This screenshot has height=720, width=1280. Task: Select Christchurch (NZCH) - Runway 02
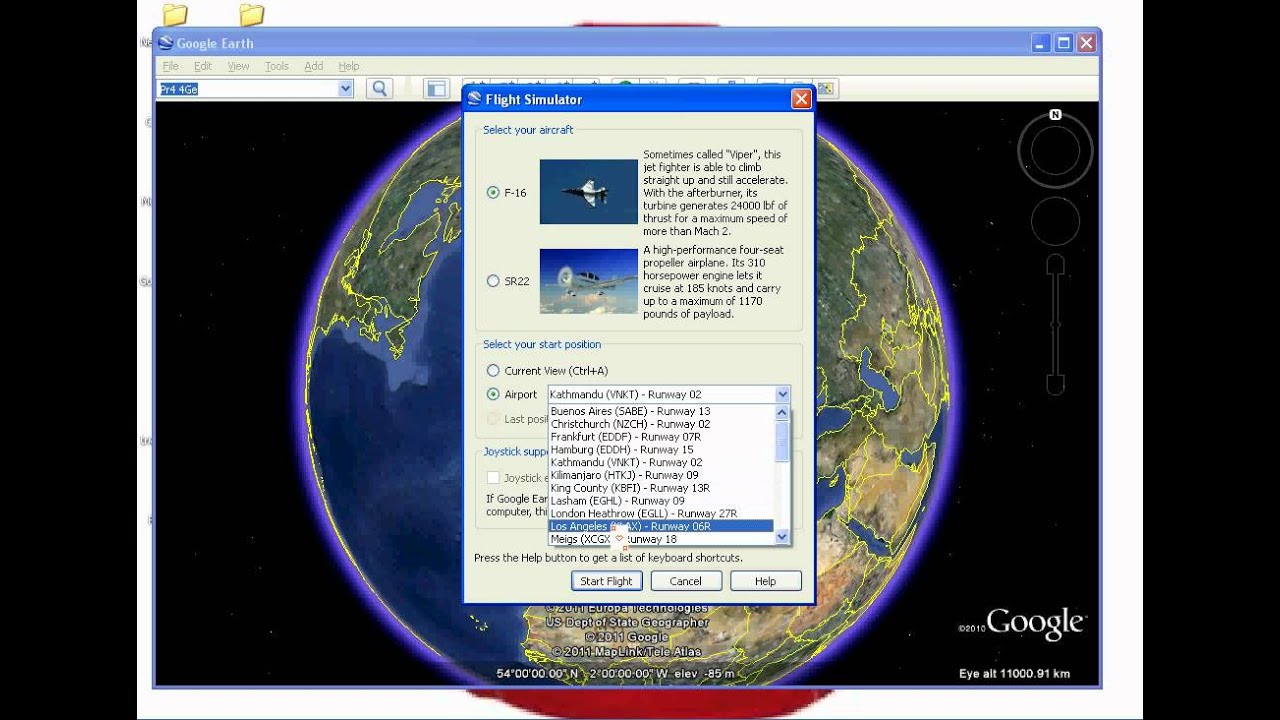(x=661, y=424)
